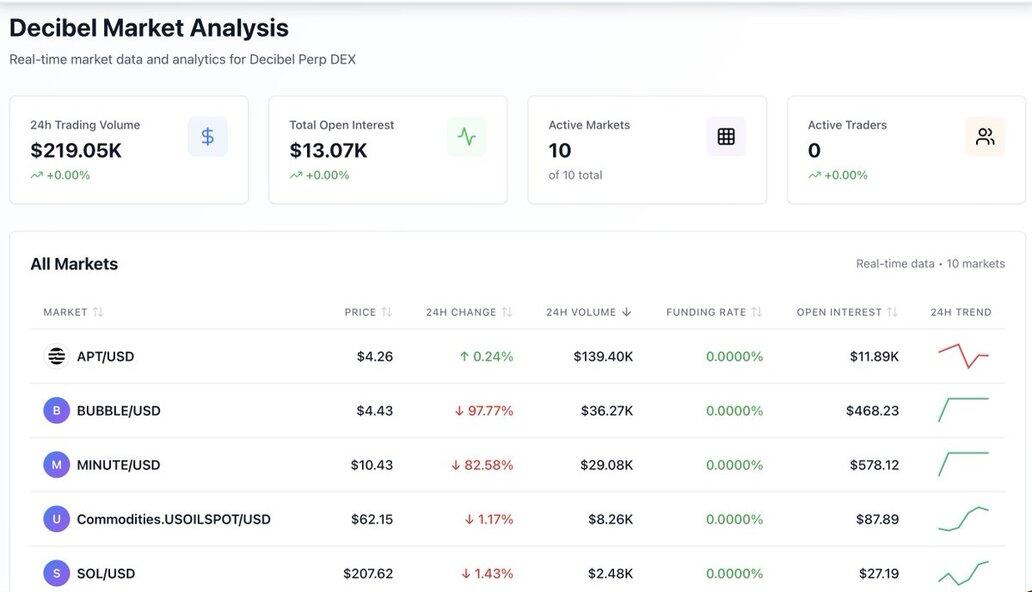1032x592 pixels.
Task: Click the Open Interest pulse icon
Action: click(466, 137)
